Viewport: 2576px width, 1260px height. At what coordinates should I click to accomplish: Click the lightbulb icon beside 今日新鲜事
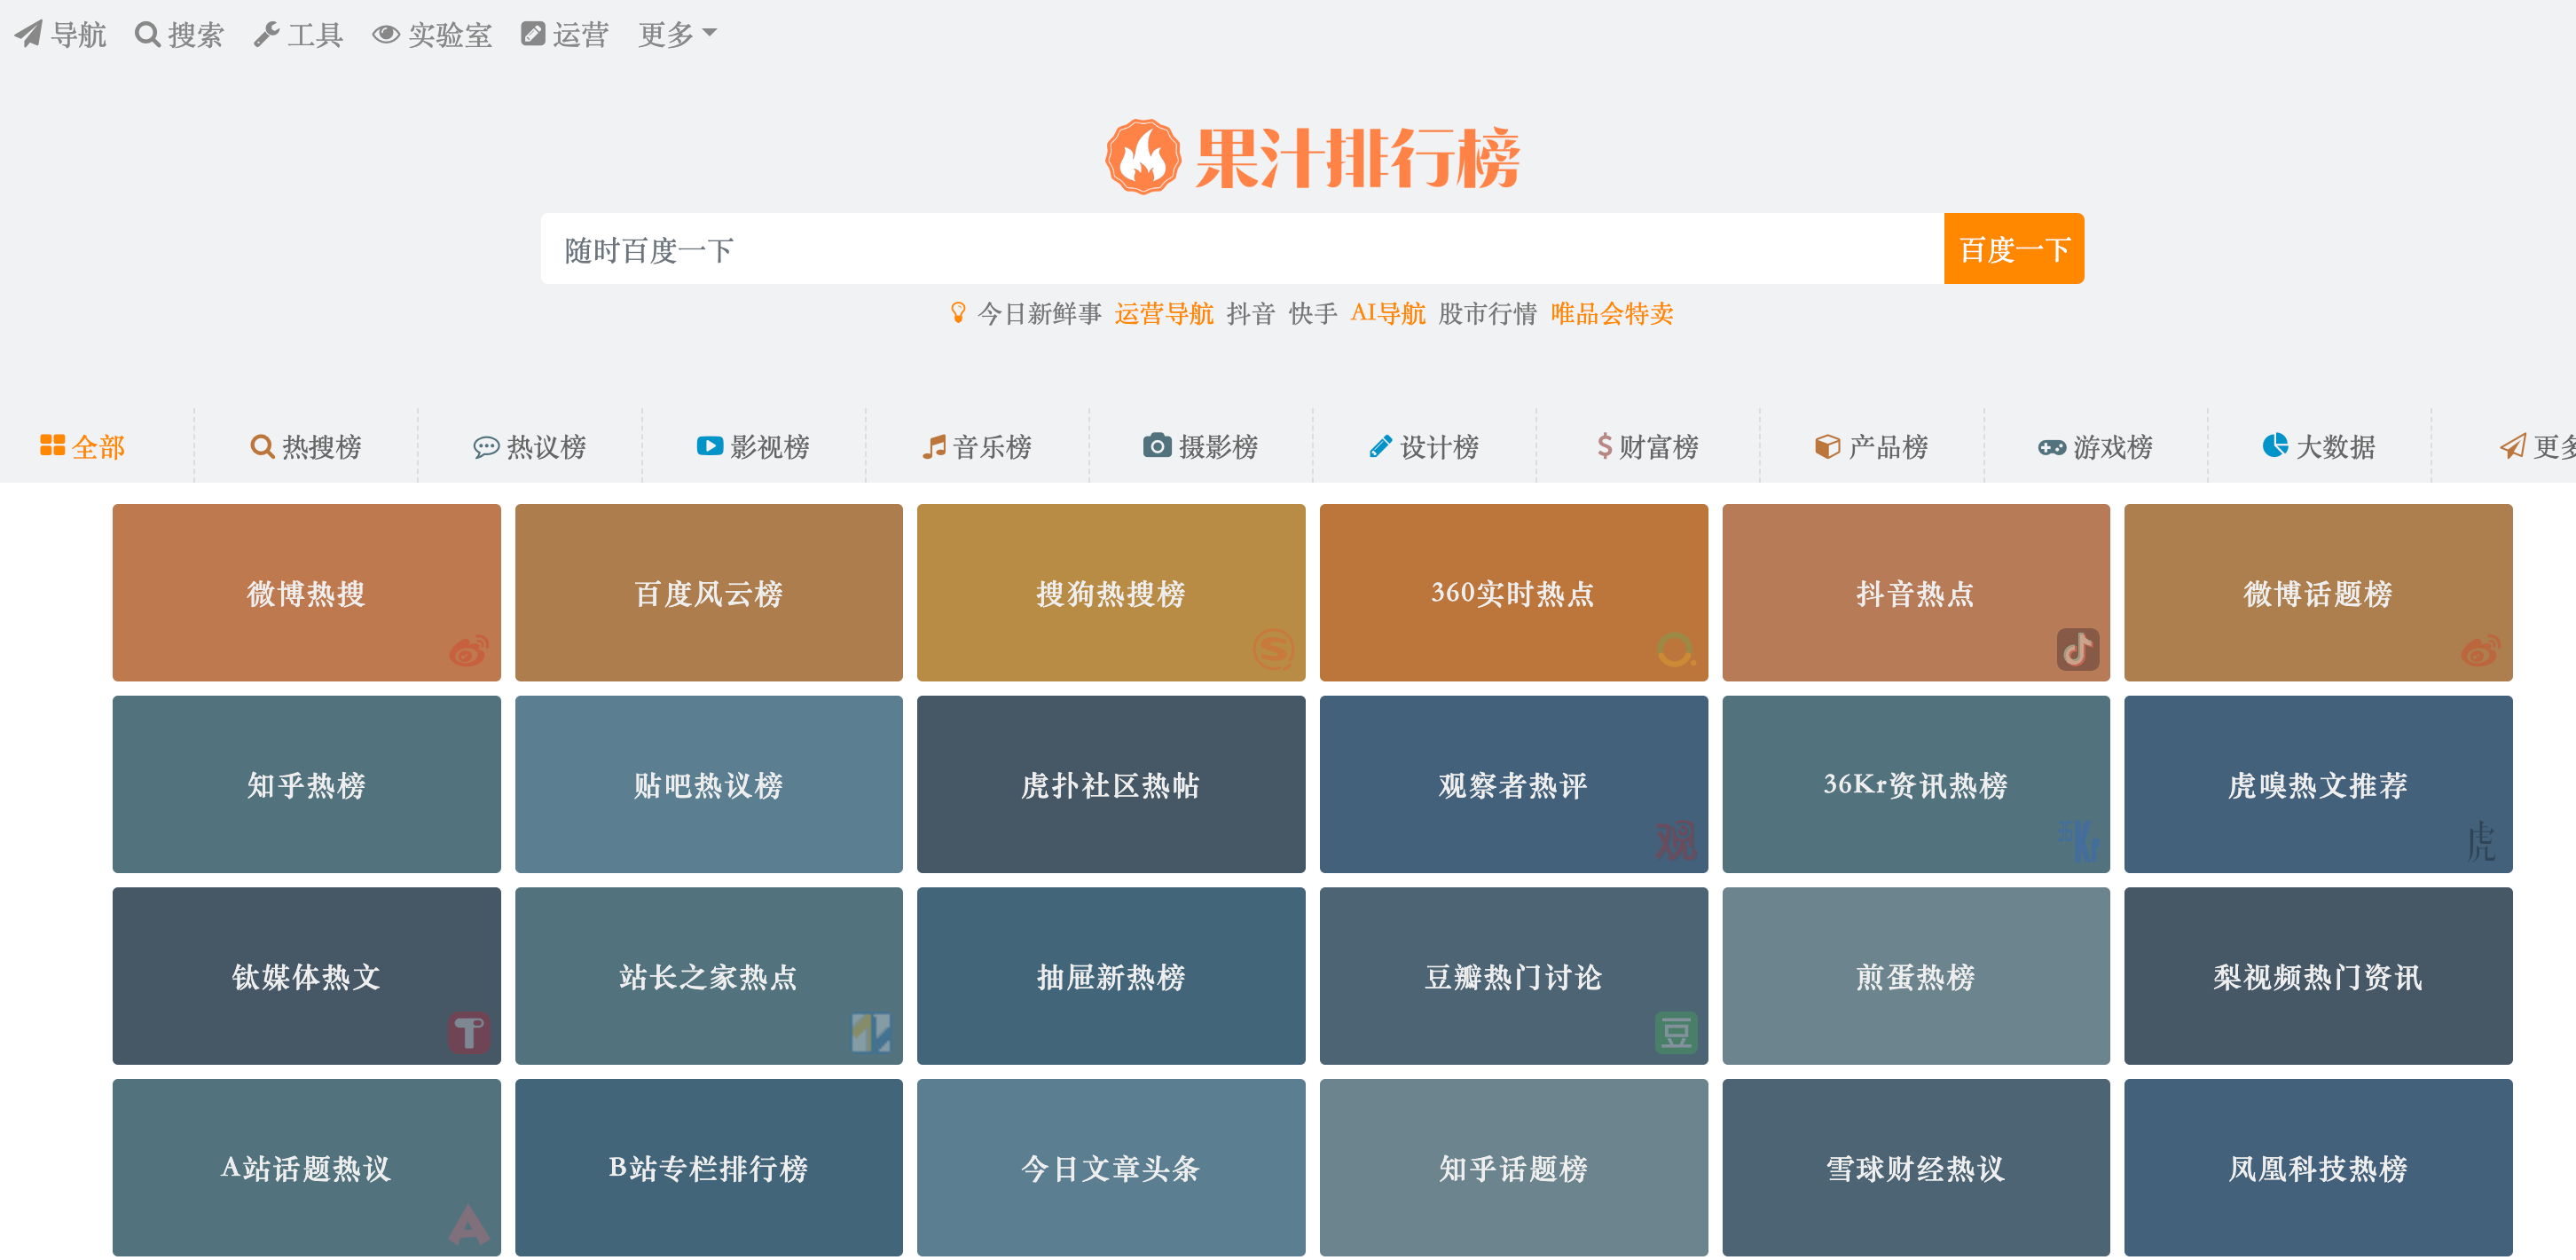957,313
